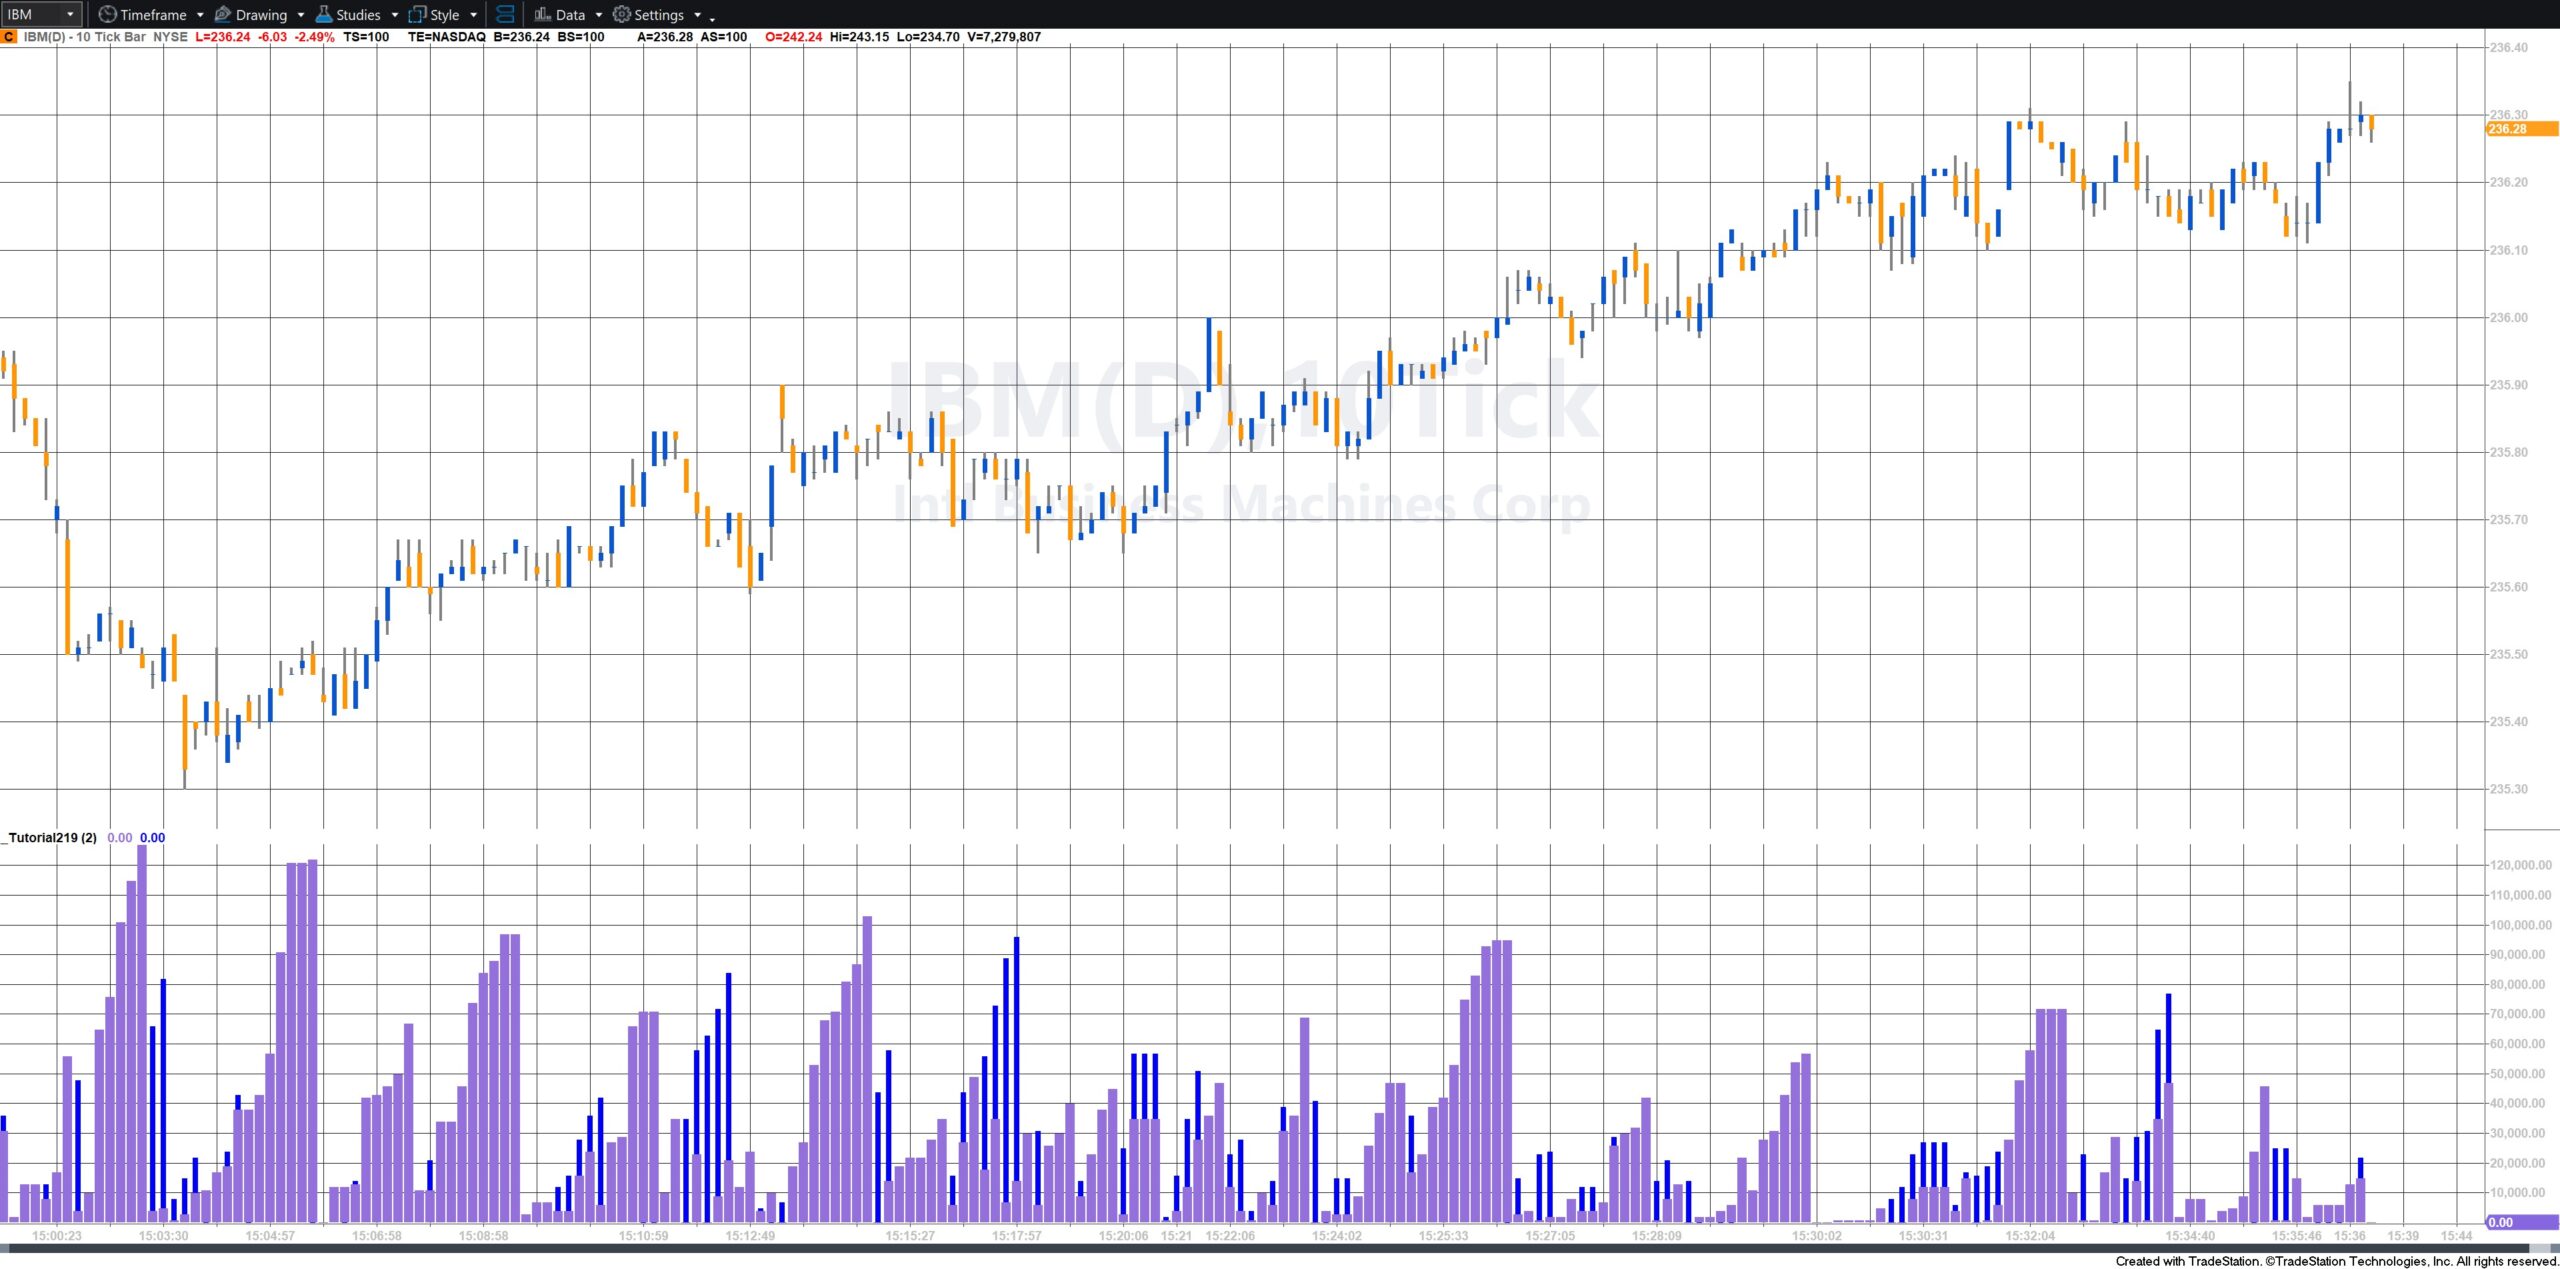
Task: Select the Drawing tools button
Action: pos(251,14)
